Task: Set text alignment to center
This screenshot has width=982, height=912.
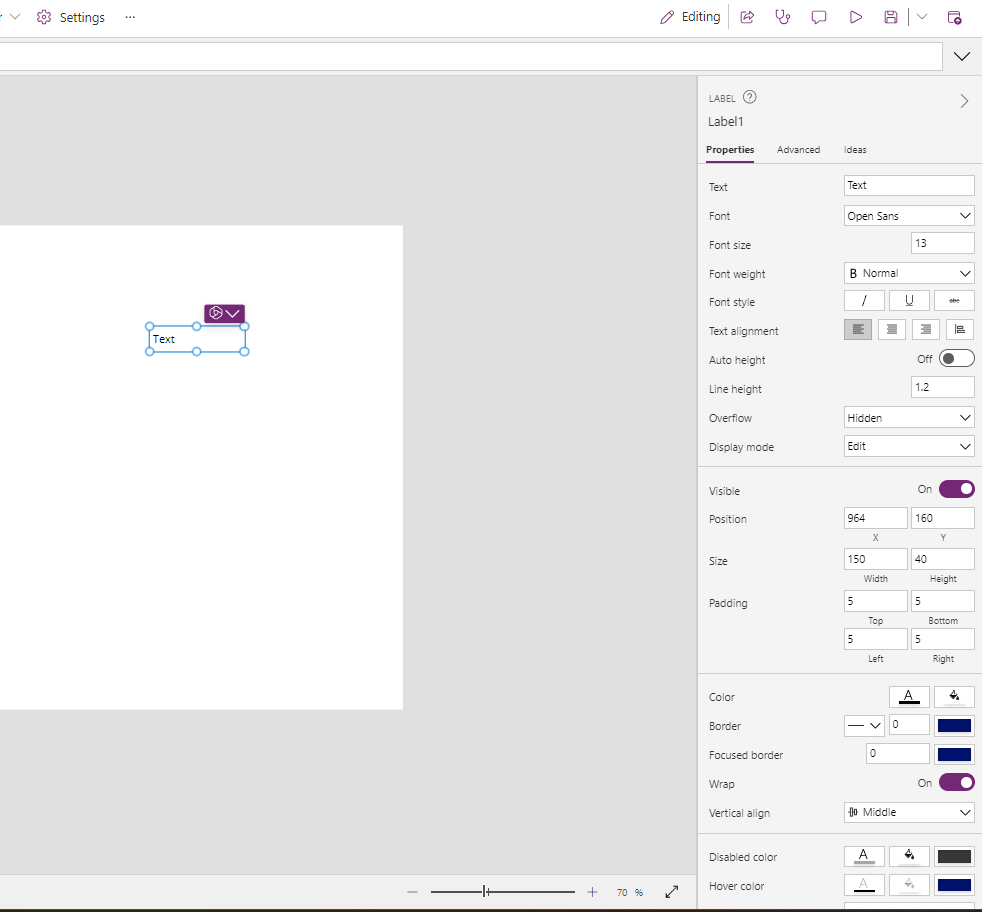Action: coord(892,329)
